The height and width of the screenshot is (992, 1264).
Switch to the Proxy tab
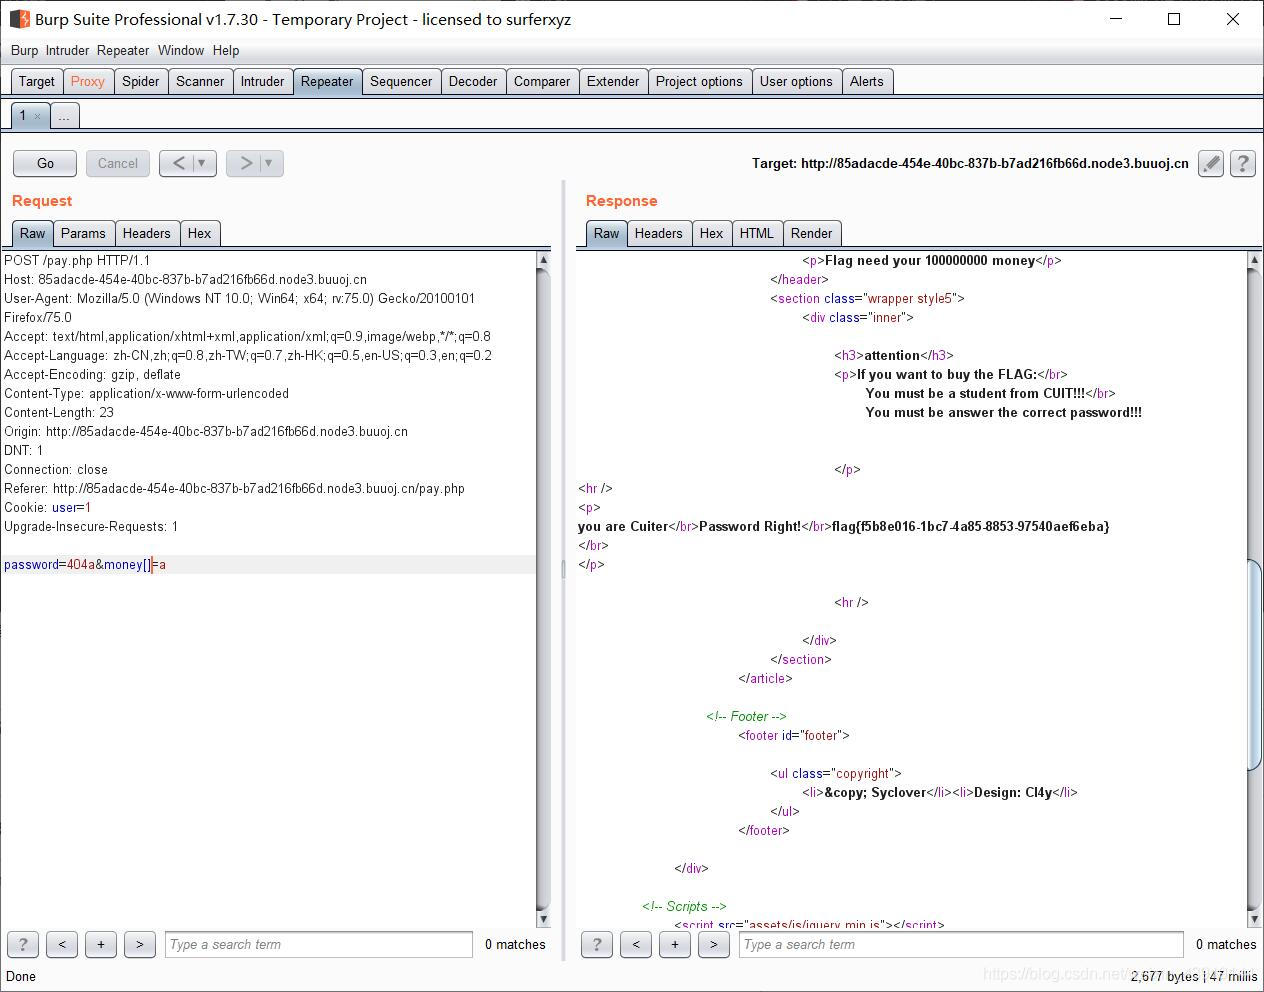coord(88,81)
